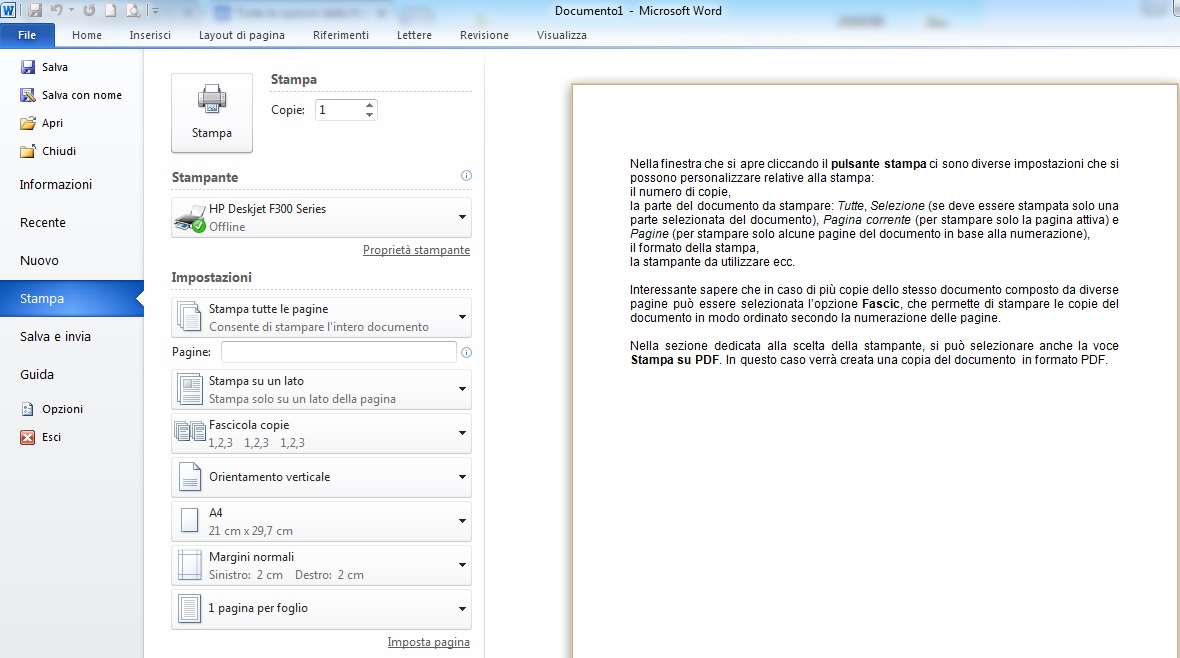The image size is (1180, 658).
Task: Open the File tab
Action: pos(27,35)
